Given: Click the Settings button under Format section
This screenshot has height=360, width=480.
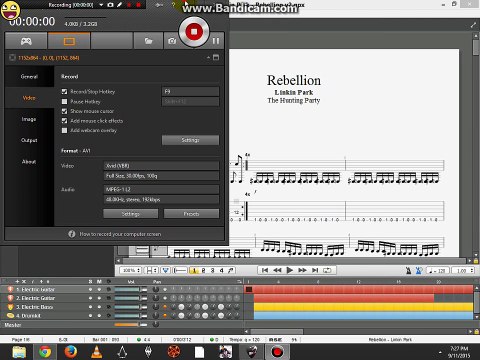Looking at the screenshot, I should pyautogui.click(x=131, y=214).
